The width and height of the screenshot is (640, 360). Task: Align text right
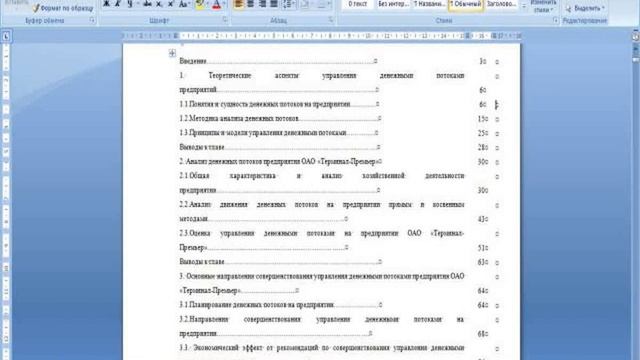click(x=262, y=4)
